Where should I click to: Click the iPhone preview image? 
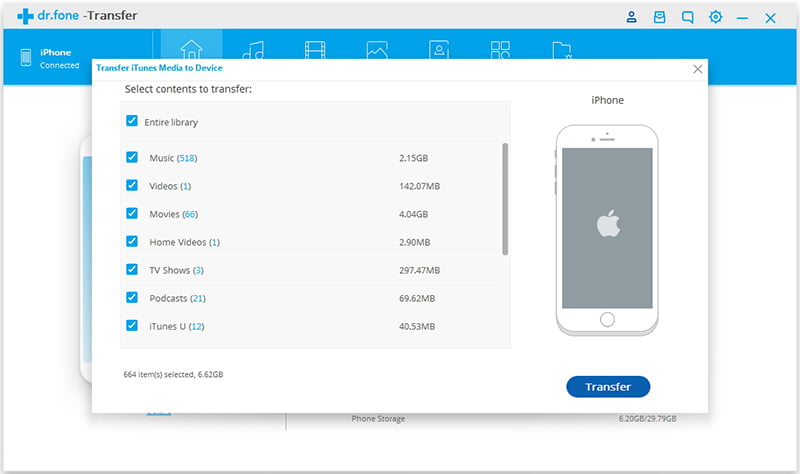point(607,230)
